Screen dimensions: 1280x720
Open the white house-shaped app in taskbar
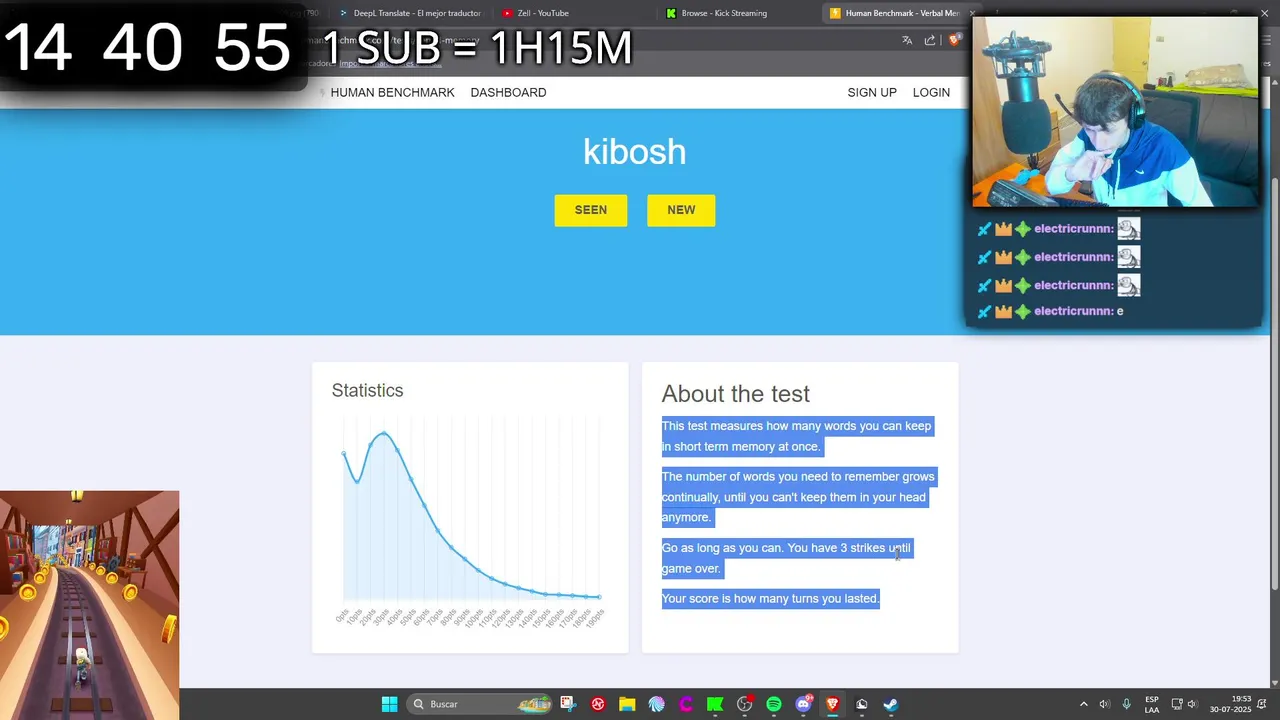click(862, 704)
